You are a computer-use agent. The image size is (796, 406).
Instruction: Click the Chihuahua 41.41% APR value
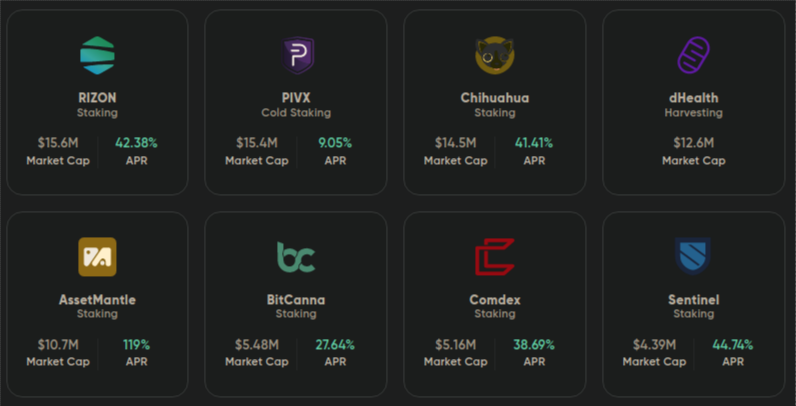tap(534, 143)
